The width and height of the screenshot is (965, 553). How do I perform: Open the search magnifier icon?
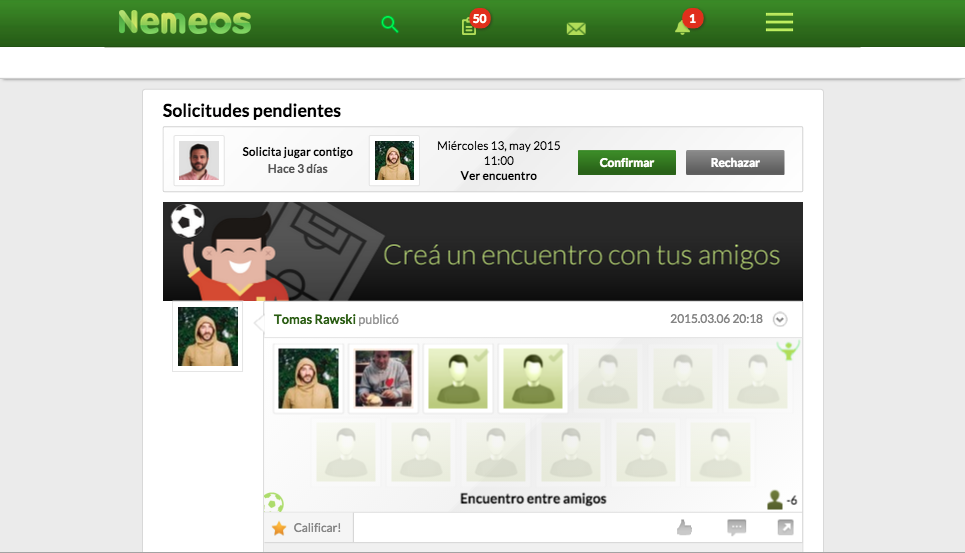(390, 25)
